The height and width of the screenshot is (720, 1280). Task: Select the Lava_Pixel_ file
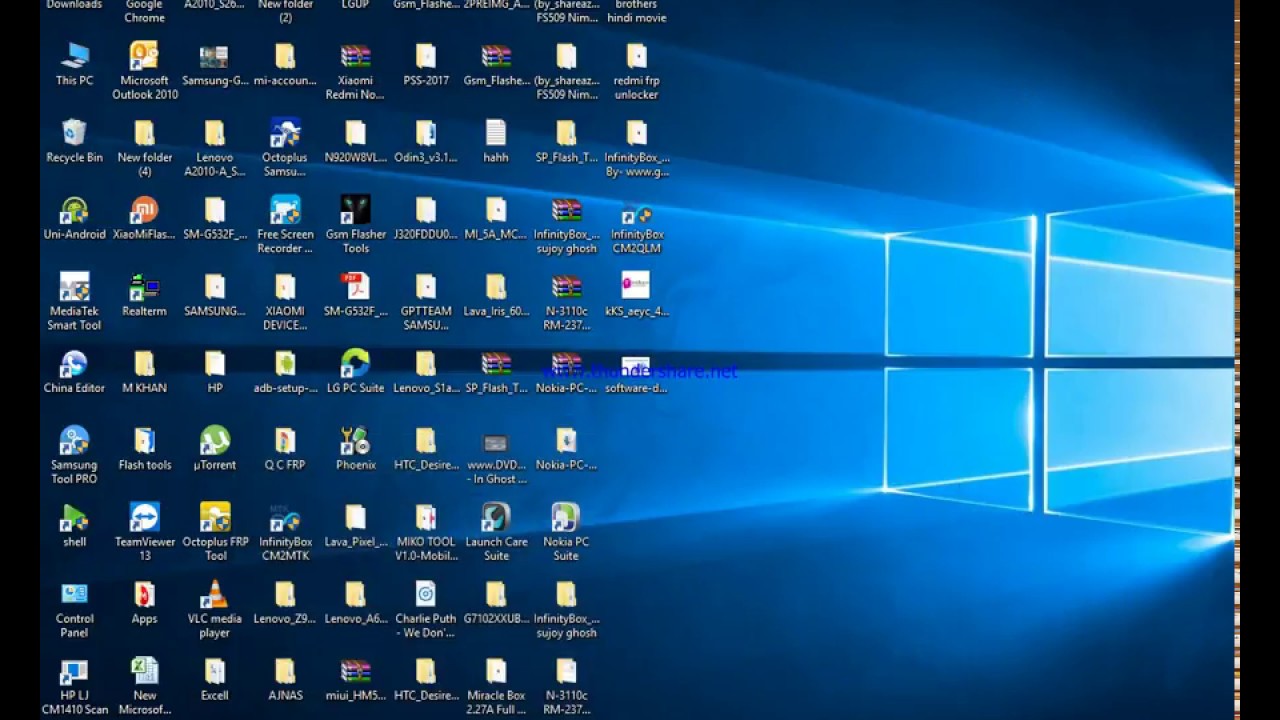355,526
